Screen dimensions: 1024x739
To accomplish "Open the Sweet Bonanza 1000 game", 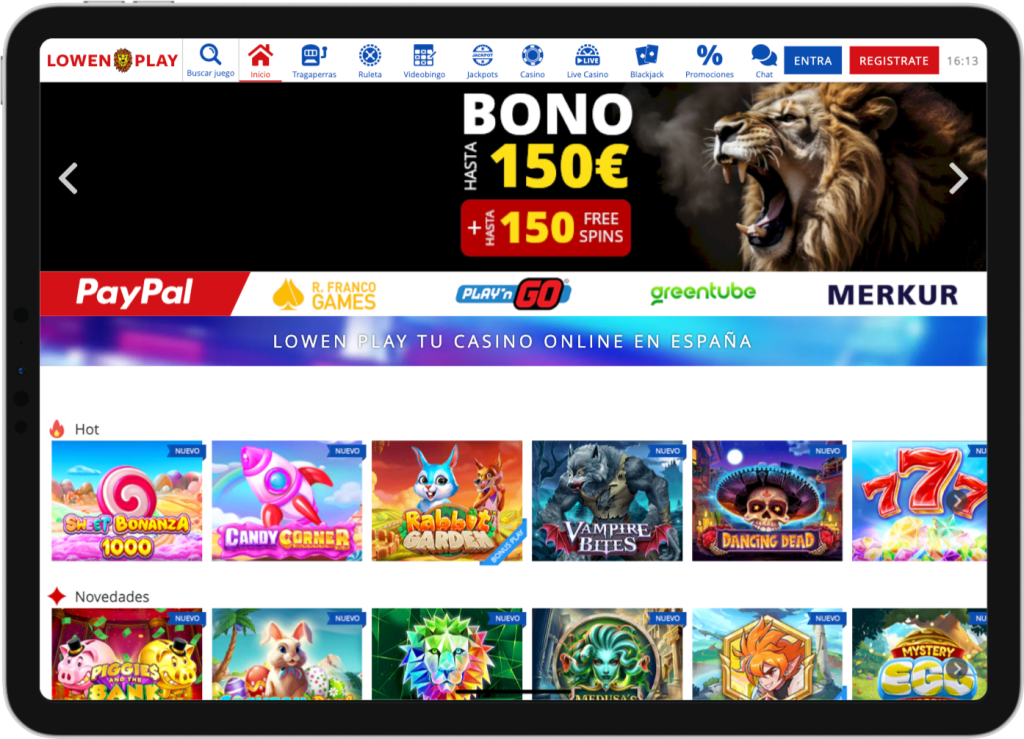I will pyautogui.click(x=127, y=501).
